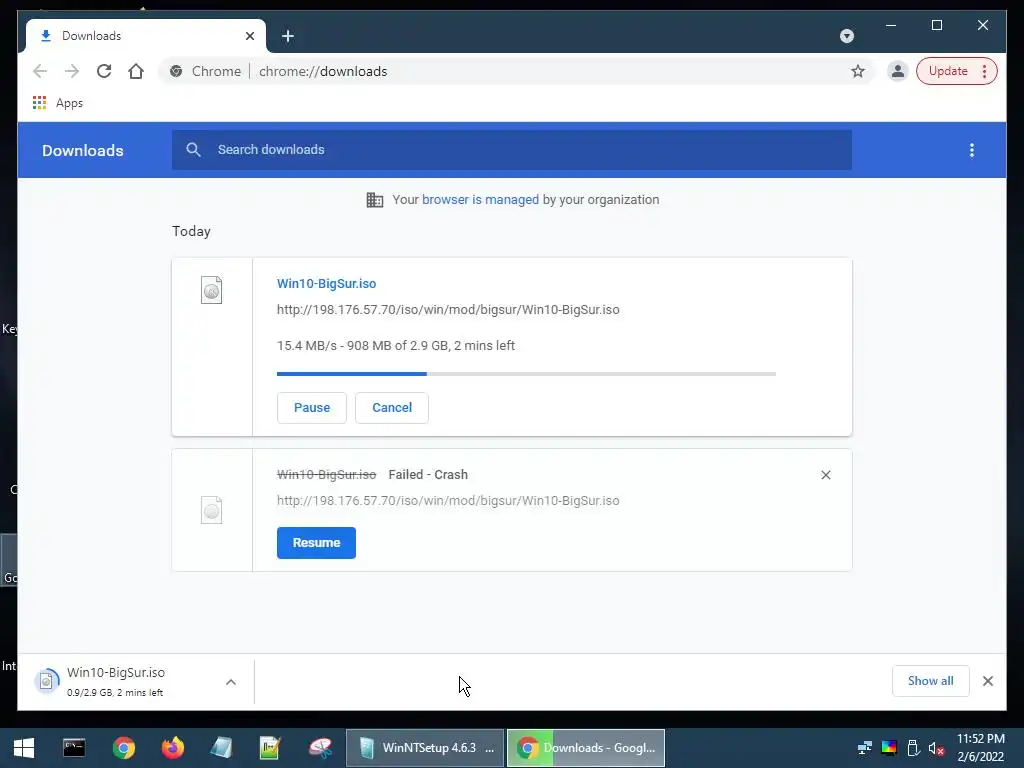1024x768 pixels.
Task: Click the 'Failed - Crash' status text
Action: [x=428, y=475]
